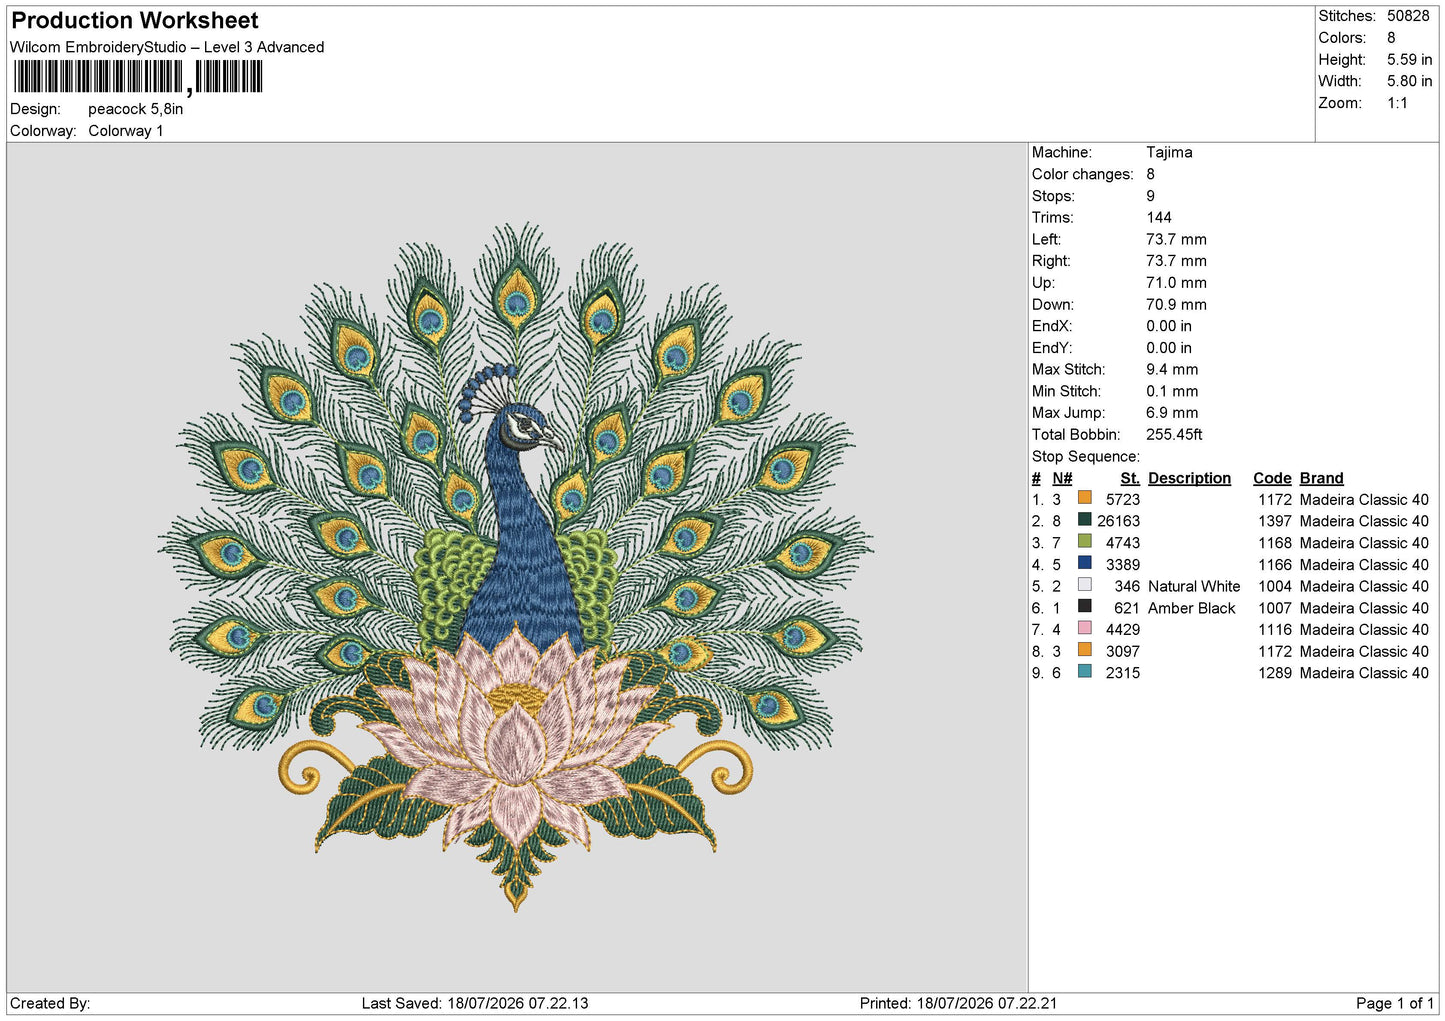Click the 'Color changes:' value 8
The image size is (1445, 1021).
pos(1150,174)
